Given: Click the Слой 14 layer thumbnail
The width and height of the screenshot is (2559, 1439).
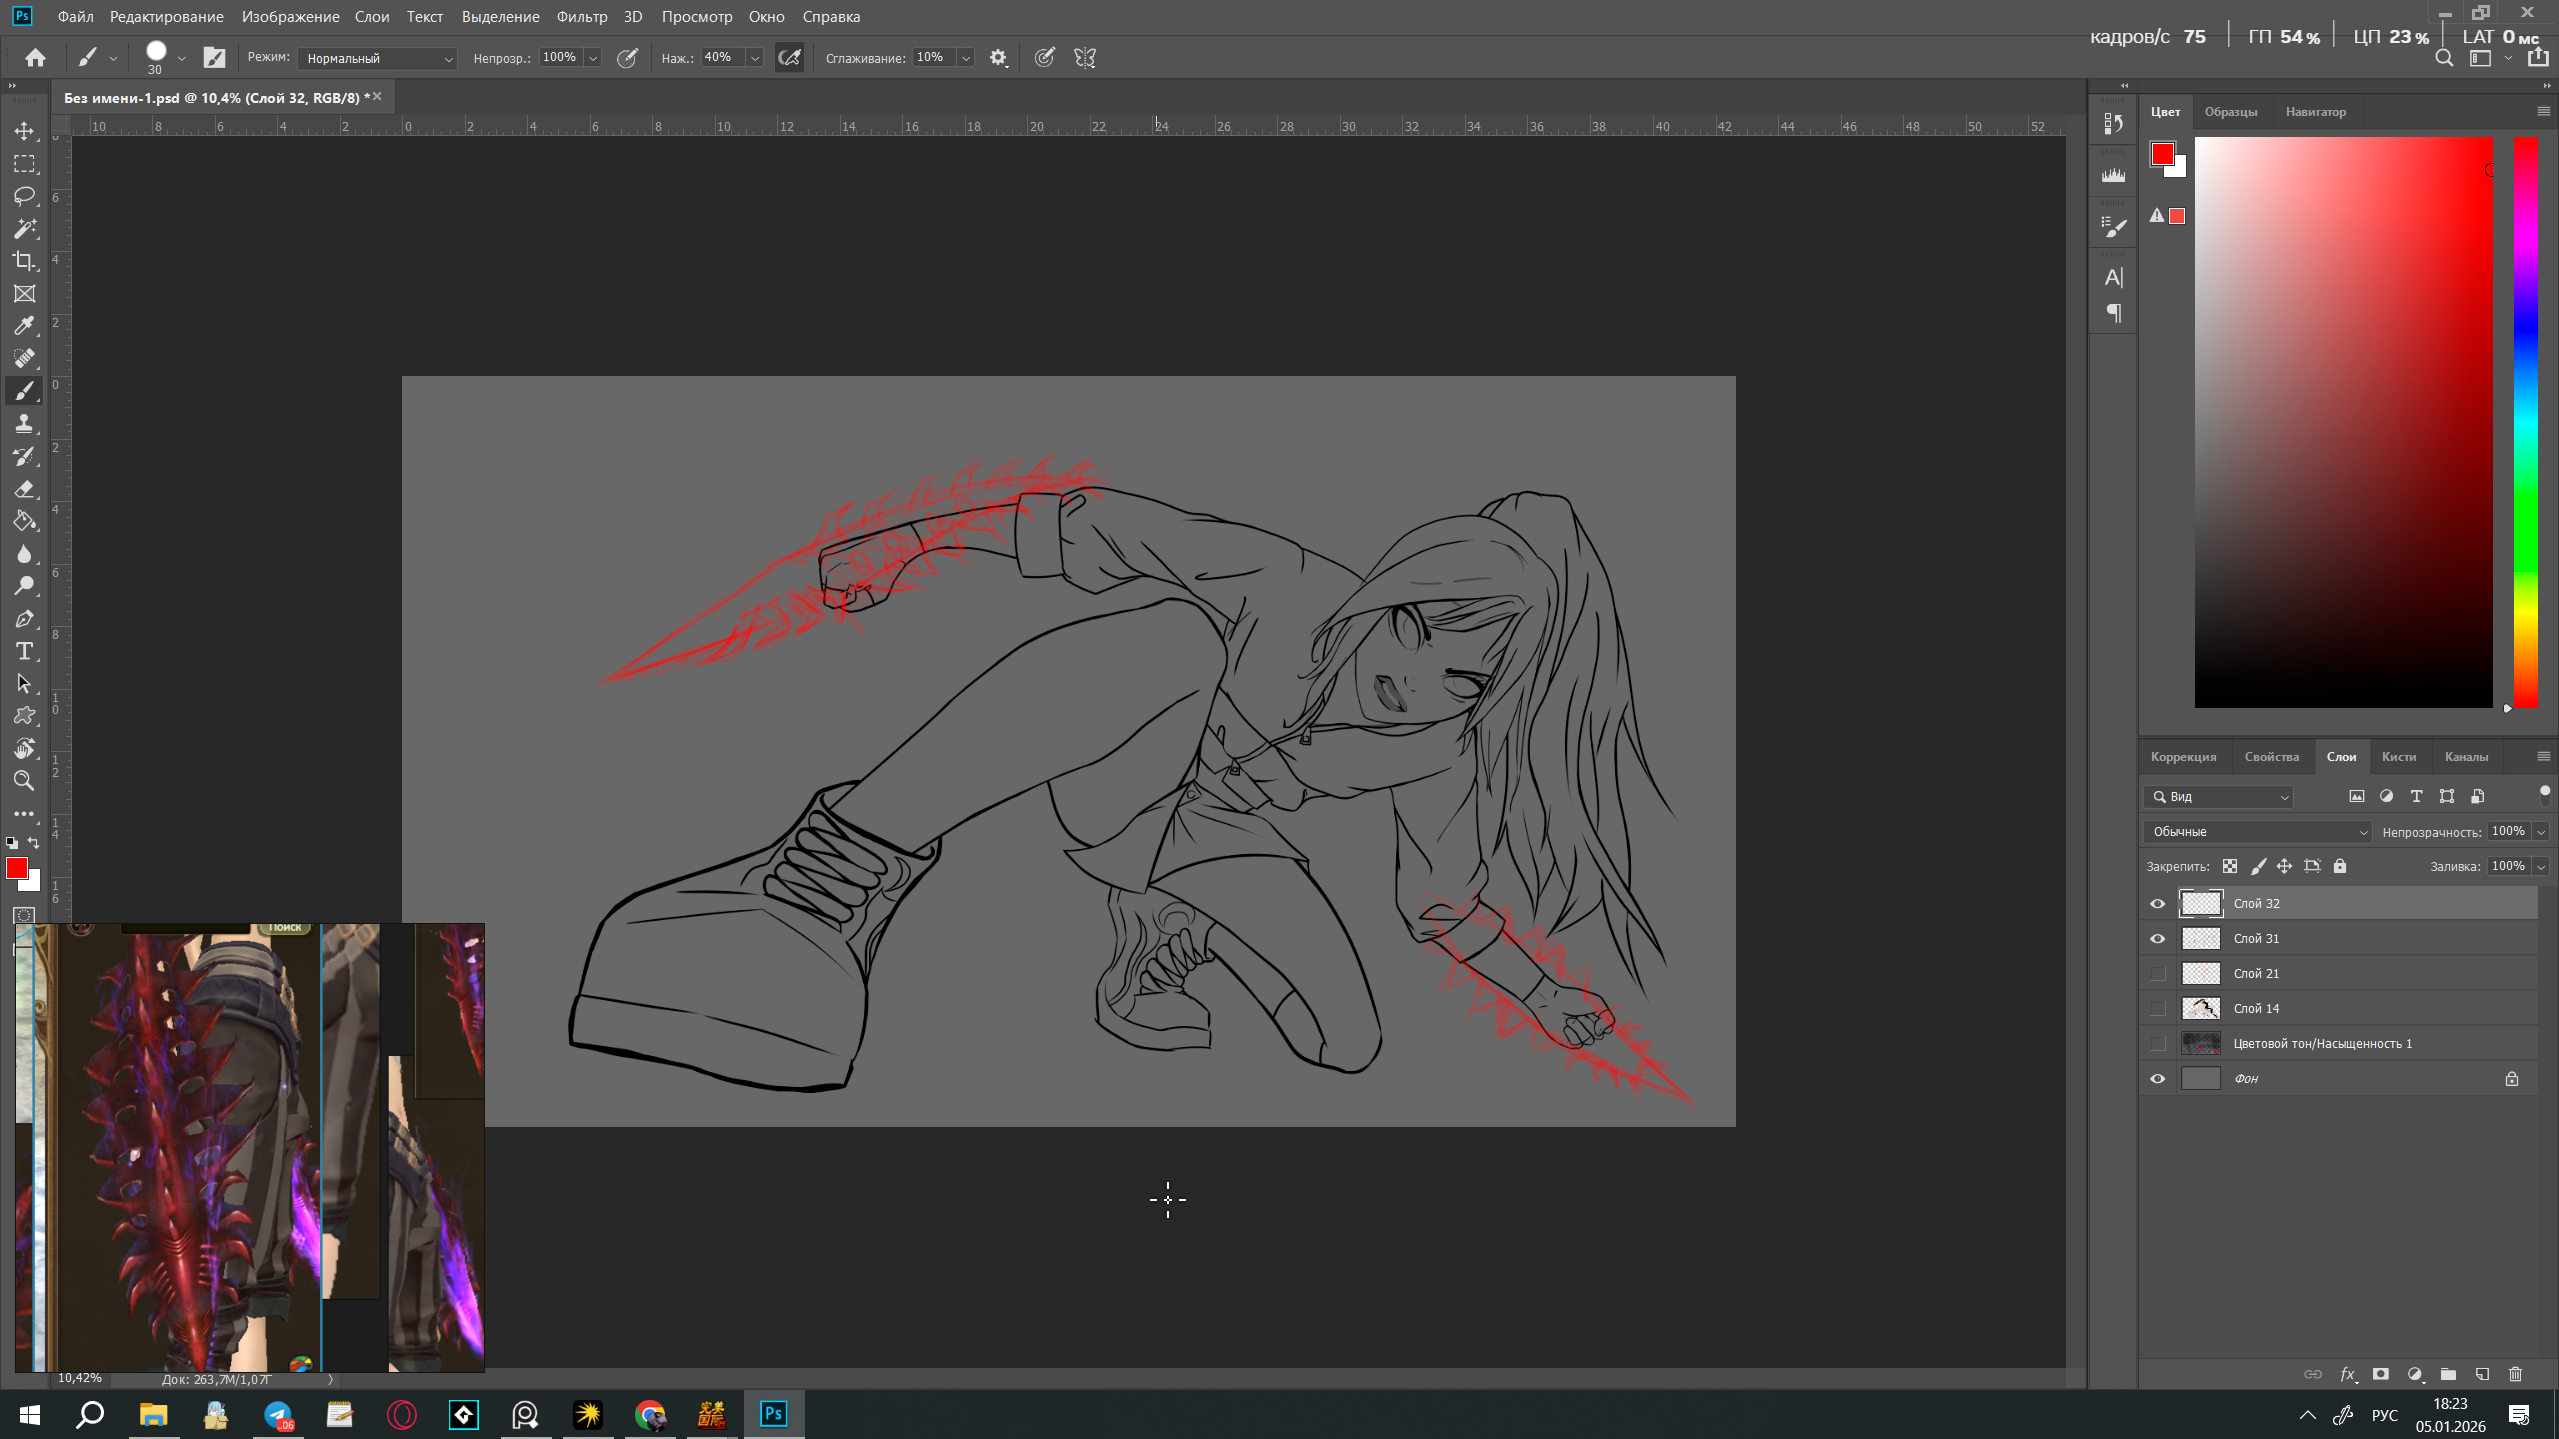Looking at the screenshot, I should tap(2200, 1009).
